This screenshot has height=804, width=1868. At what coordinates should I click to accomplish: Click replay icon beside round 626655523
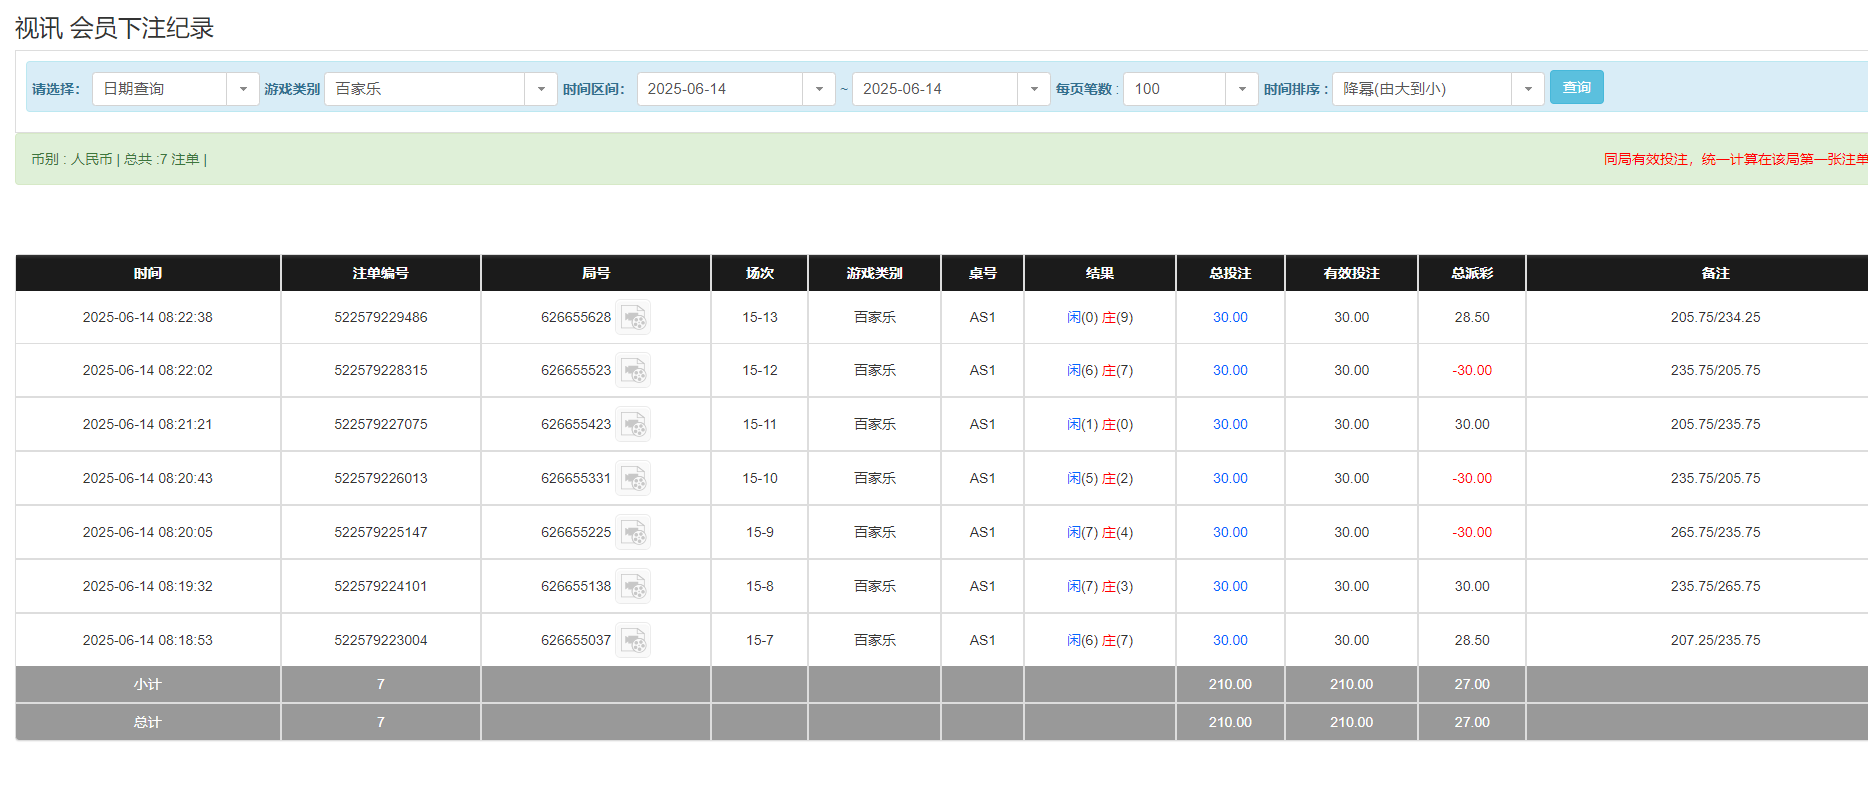coord(633,371)
